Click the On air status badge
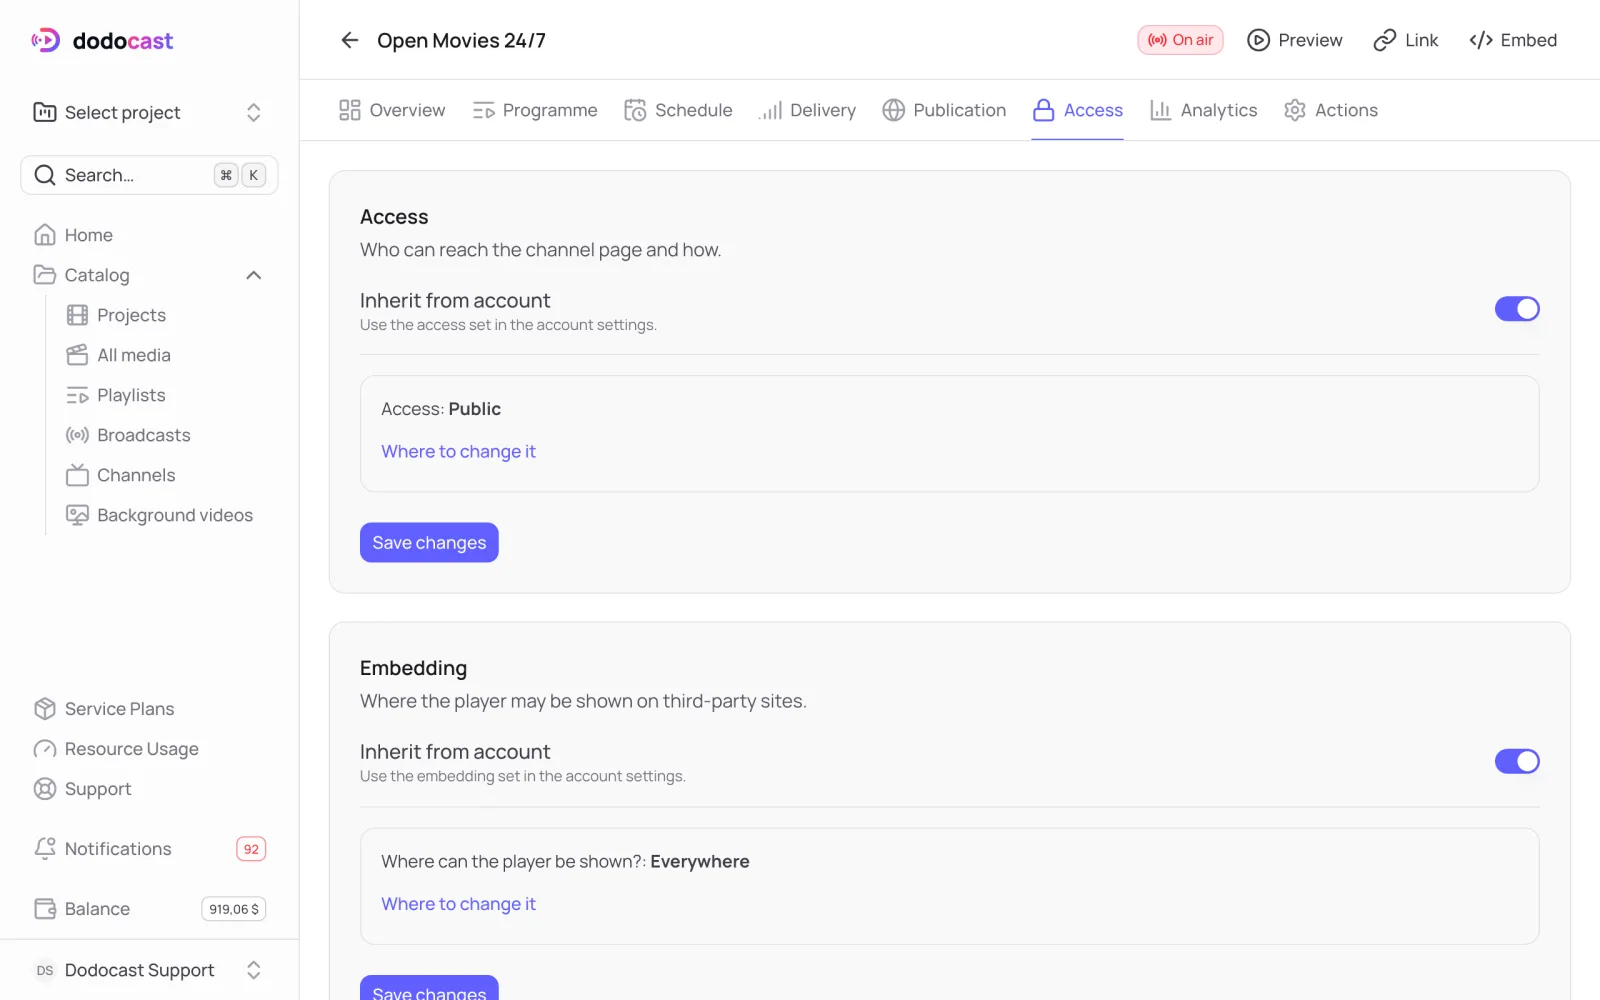The image size is (1600, 1000). (1180, 40)
